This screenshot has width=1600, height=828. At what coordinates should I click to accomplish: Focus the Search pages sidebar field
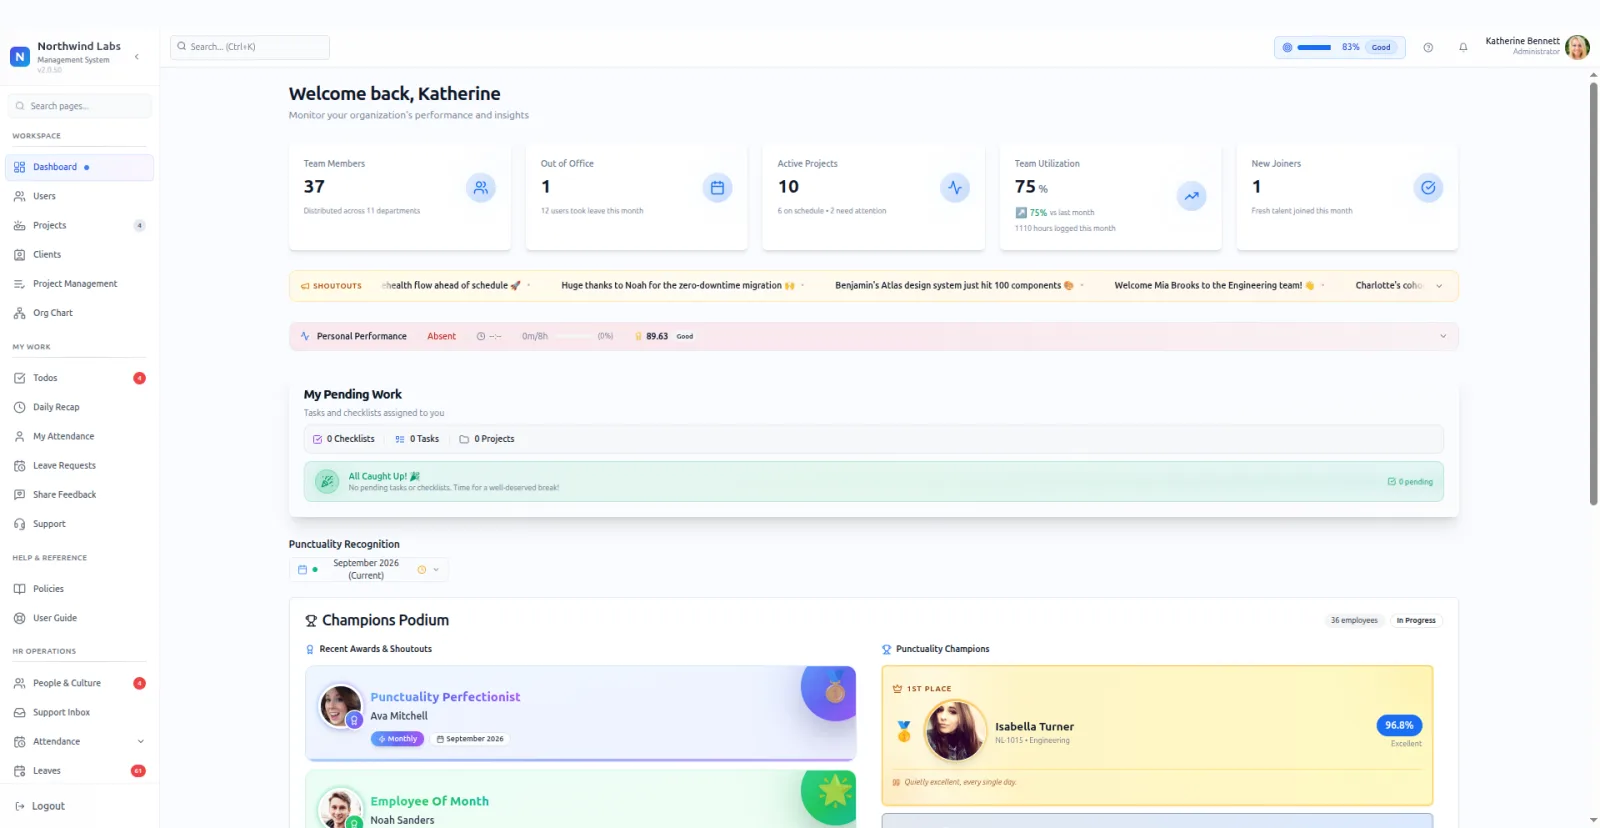[x=79, y=106]
